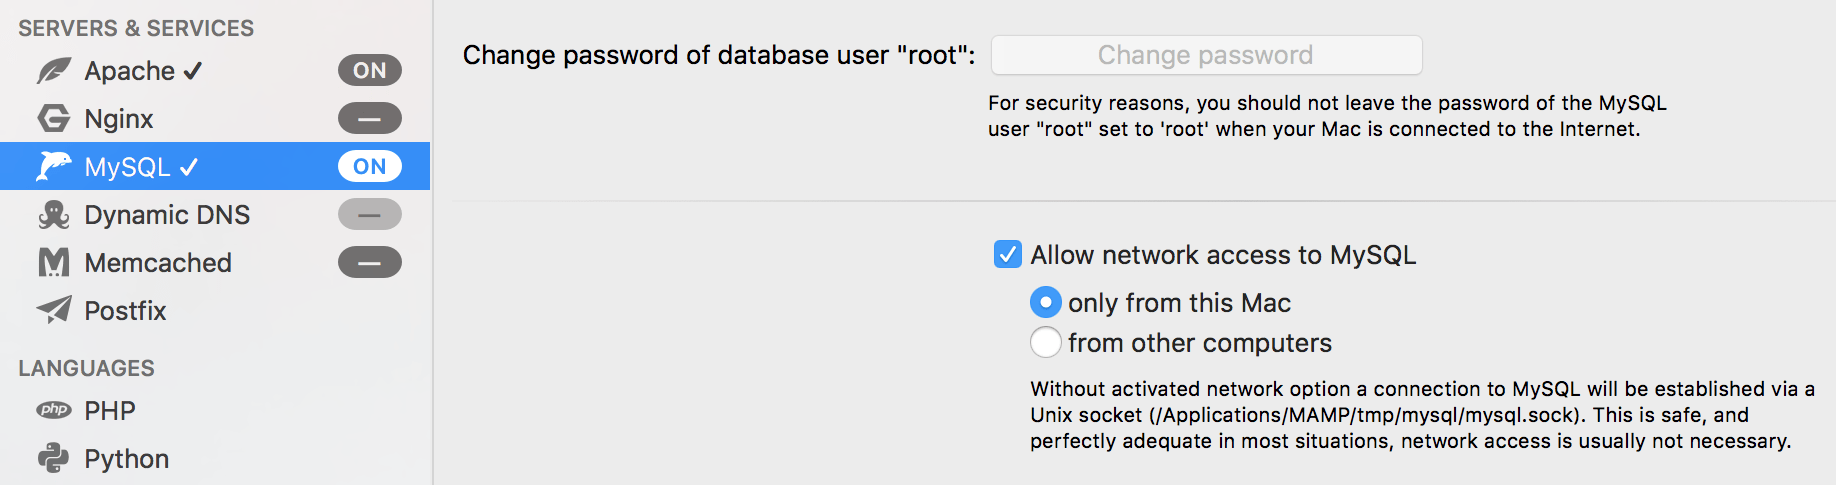Select from other computers option
Image resolution: width=1836 pixels, height=485 pixels.
pyautogui.click(x=1046, y=342)
